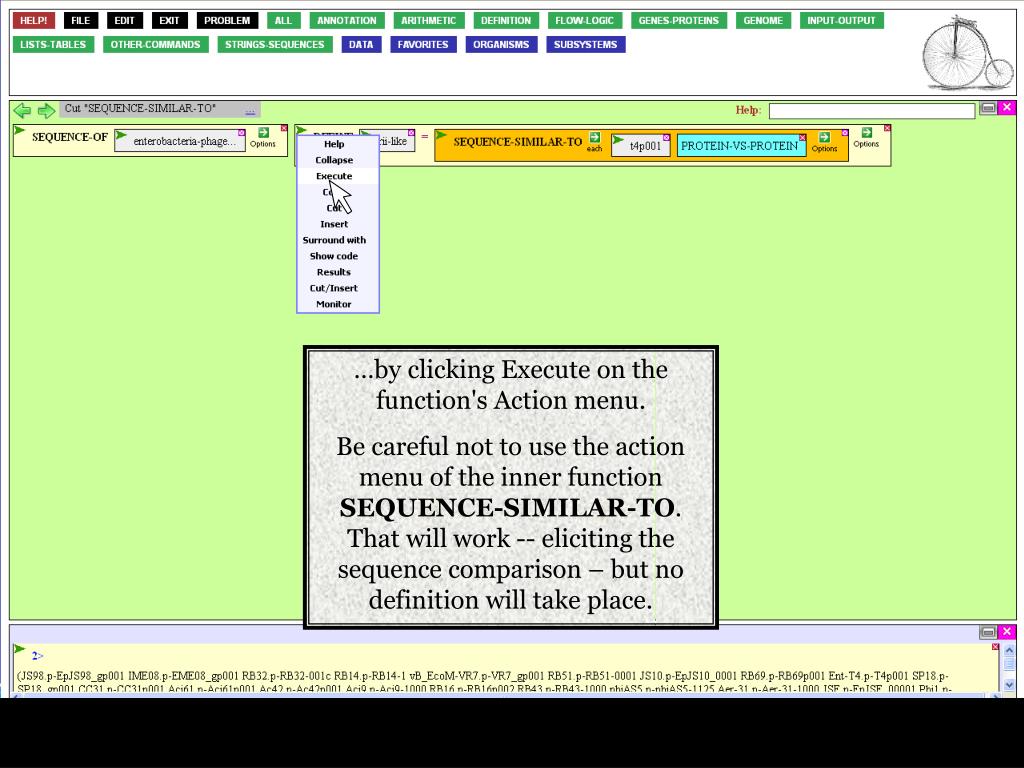Open the ANNOTATION palette
Screen dimensions: 1024x768
click(x=347, y=20)
